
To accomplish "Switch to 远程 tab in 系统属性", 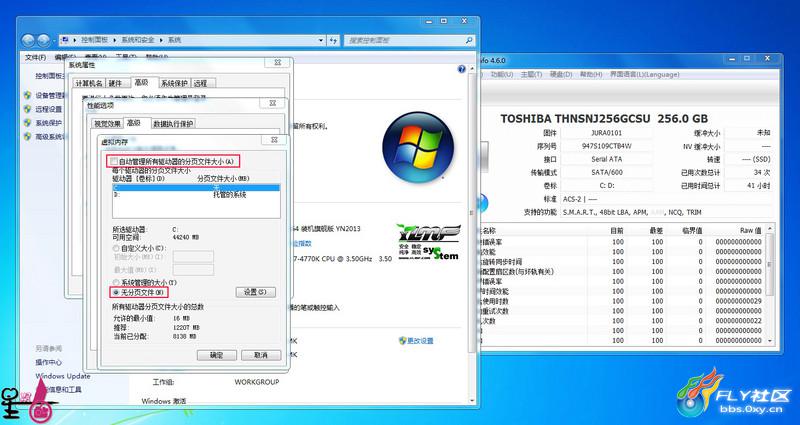I will (x=201, y=83).
